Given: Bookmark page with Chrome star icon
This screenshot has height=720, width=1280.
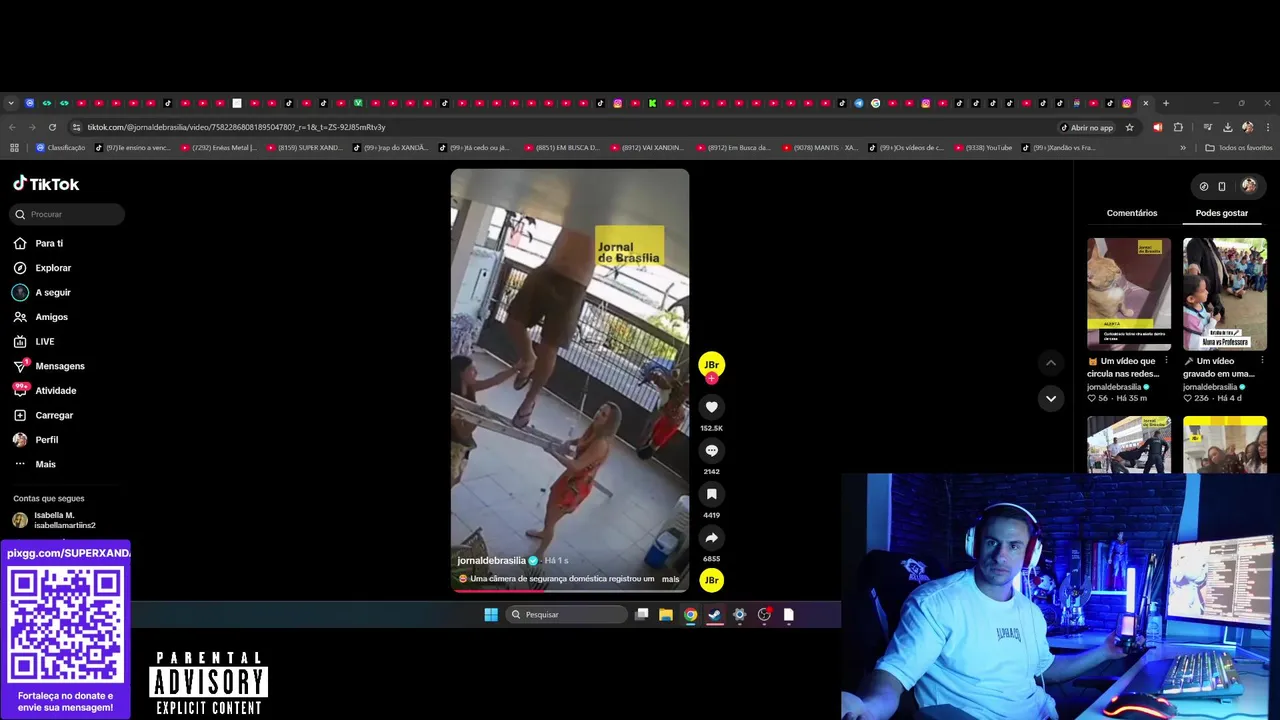Looking at the screenshot, I should point(1130,127).
